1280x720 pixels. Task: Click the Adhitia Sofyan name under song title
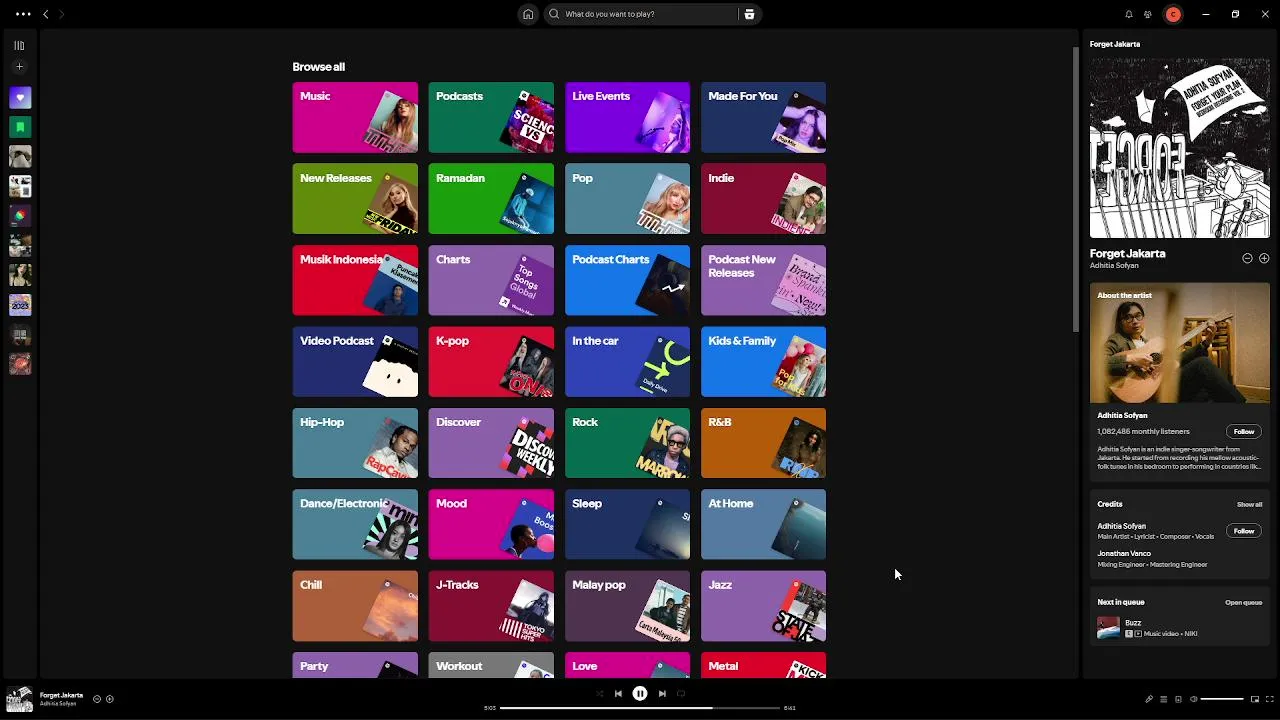pos(1114,266)
